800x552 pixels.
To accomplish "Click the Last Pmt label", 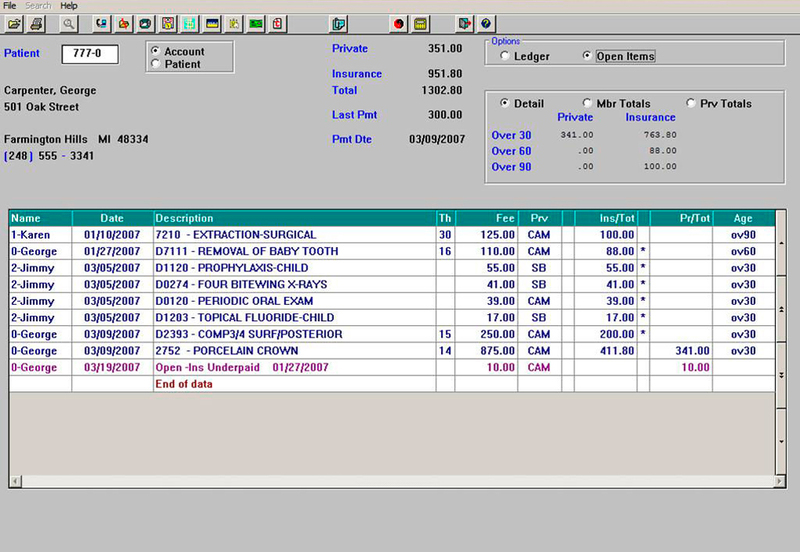I will pos(355,115).
